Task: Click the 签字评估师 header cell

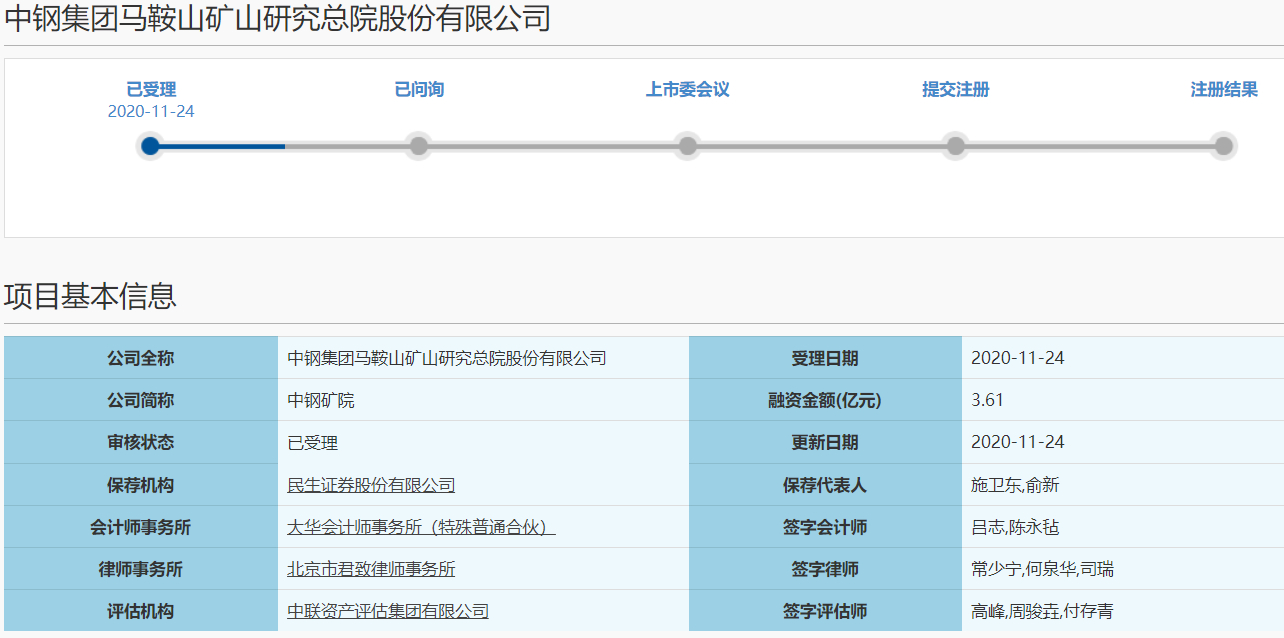Action: (825, 611)
